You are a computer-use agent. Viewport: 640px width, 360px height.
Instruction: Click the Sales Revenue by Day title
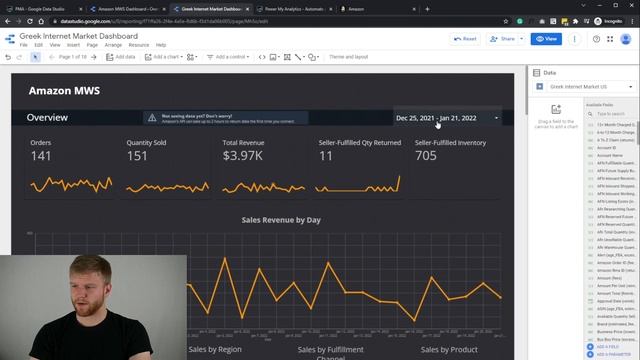coord(281,220)
